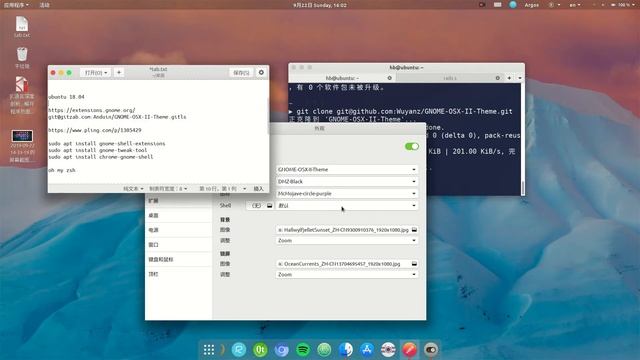Click the (无) clear button next to Shell
This screenshot has height=360, width=640.
tap(256, 206)
